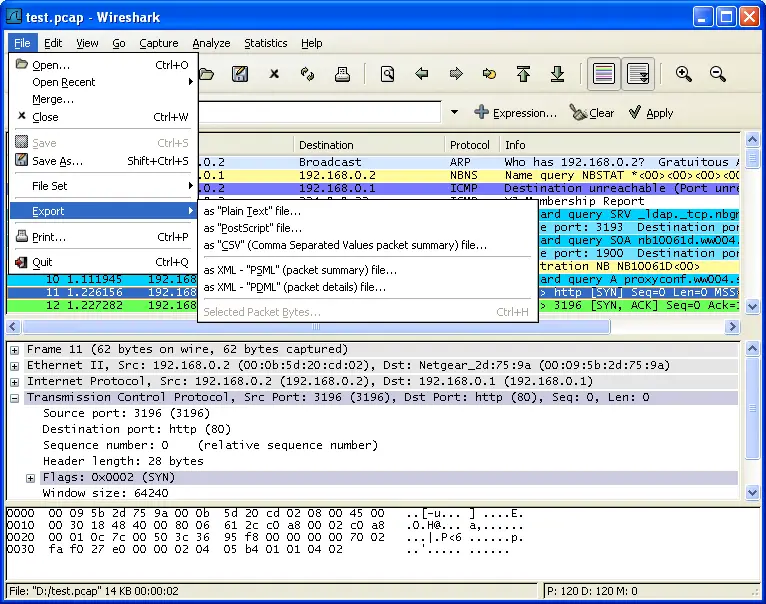Open the Statistics menu
Image resolution: width=766 pixels, height=604 pixels.
tap(265, 43)
